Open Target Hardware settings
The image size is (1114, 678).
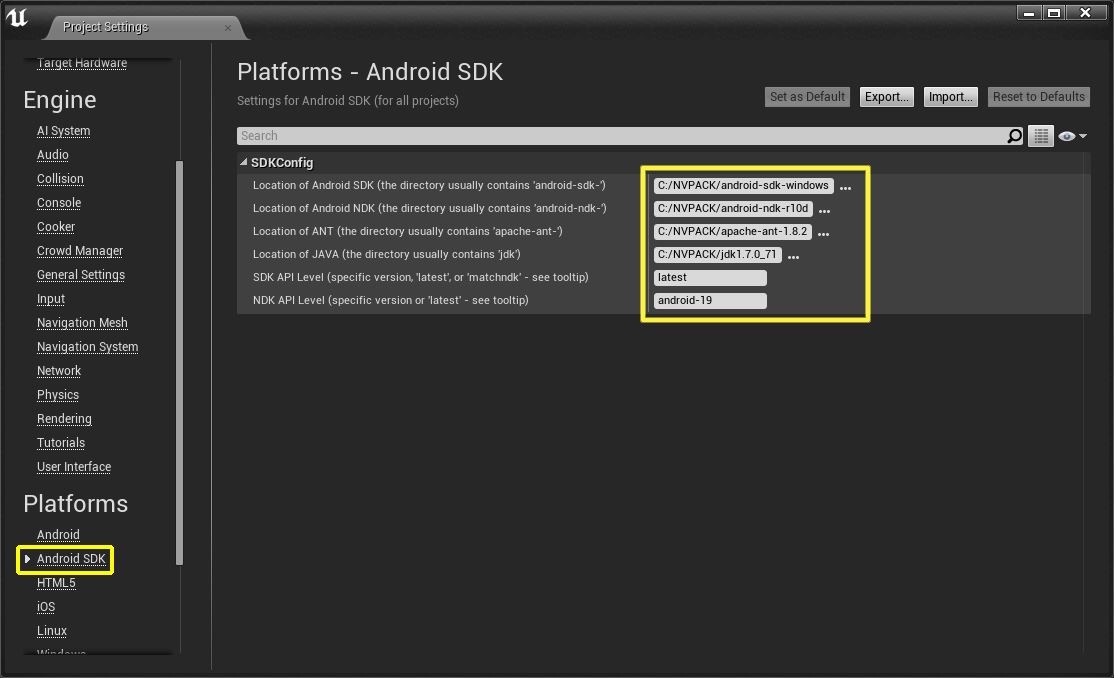tap(82, 63)
